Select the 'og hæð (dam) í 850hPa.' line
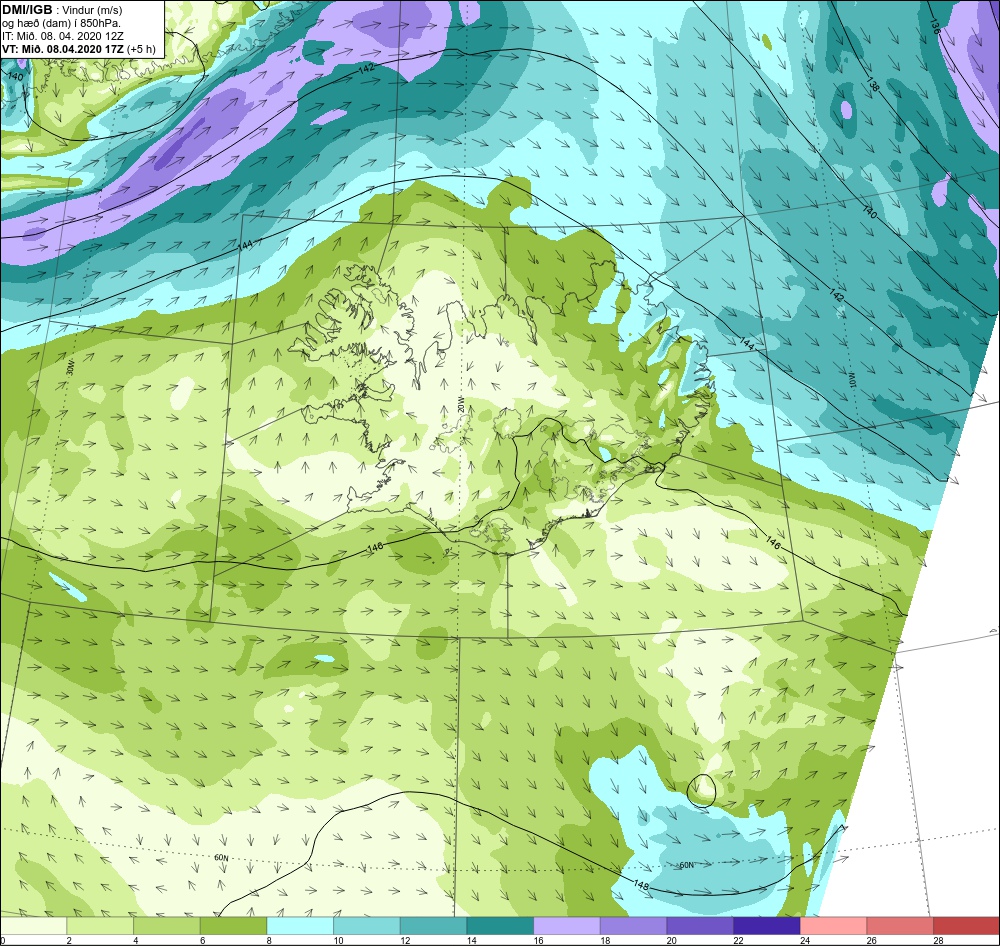 tap(62, 23)
